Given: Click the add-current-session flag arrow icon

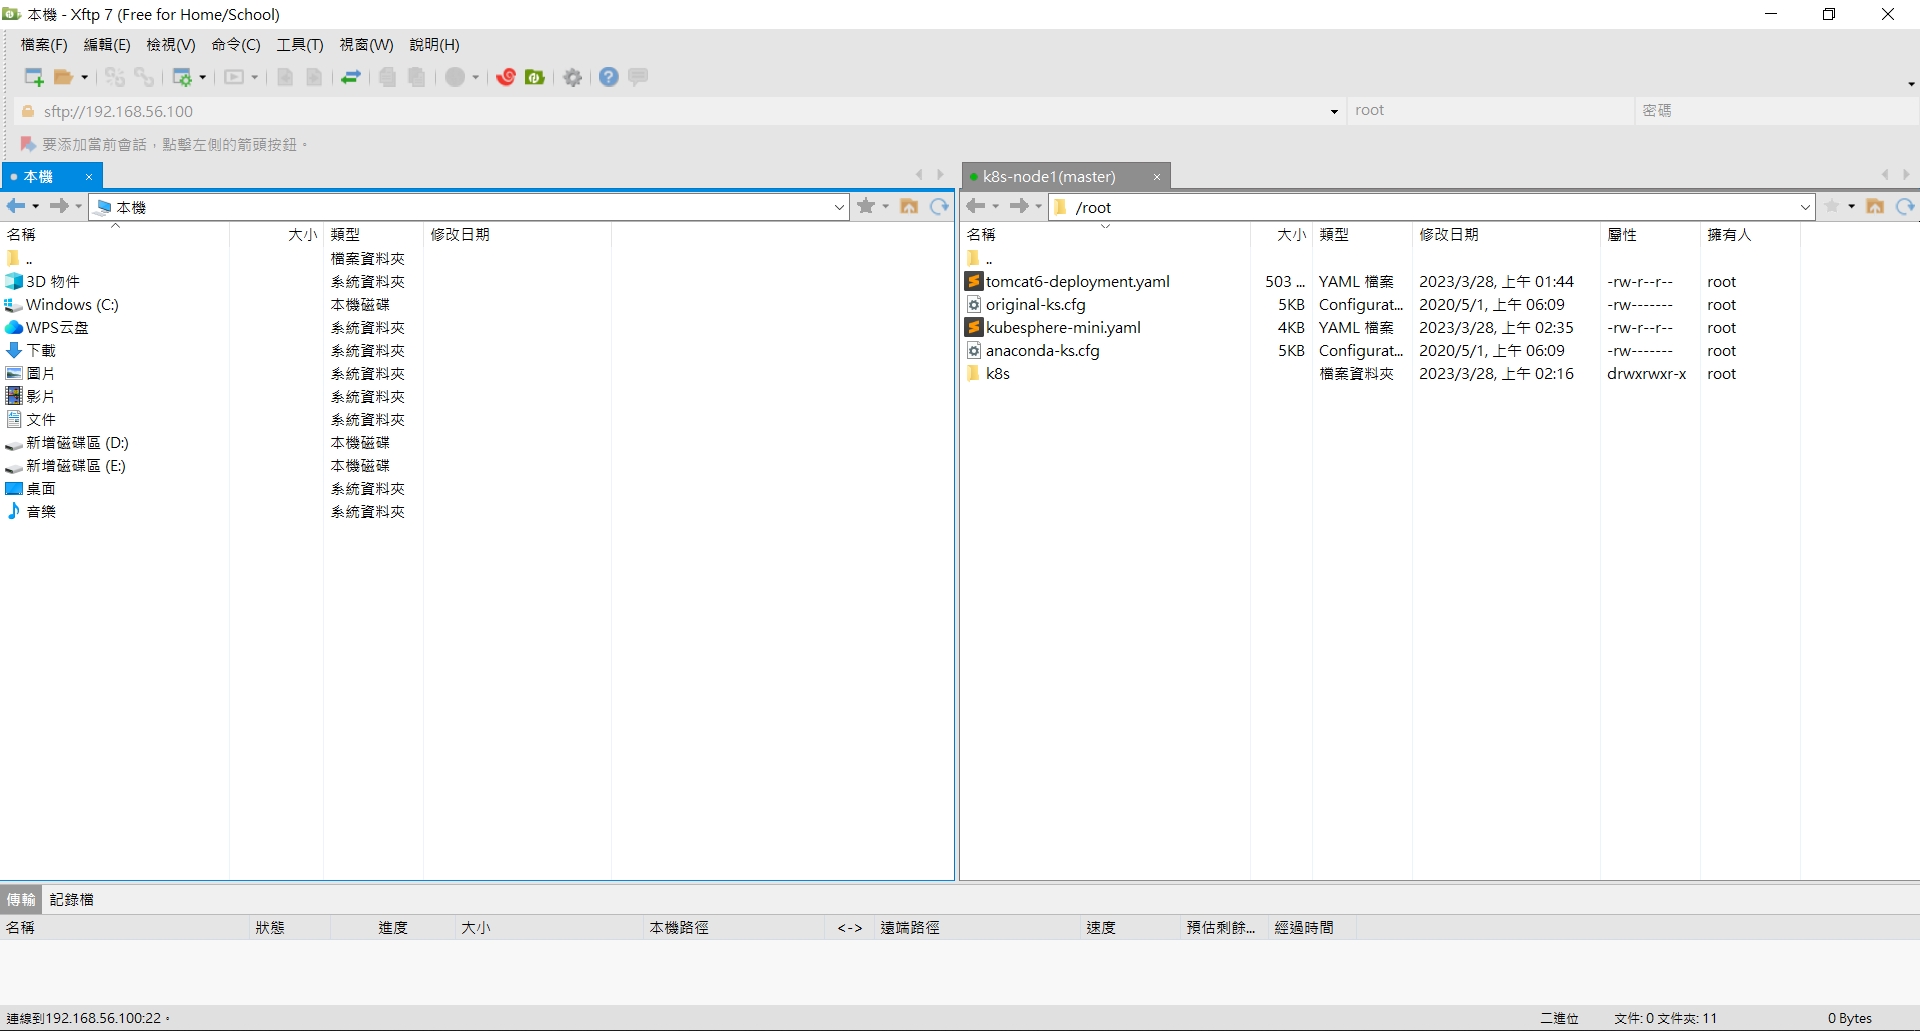Looking at the screenshot, I should 28,144.
